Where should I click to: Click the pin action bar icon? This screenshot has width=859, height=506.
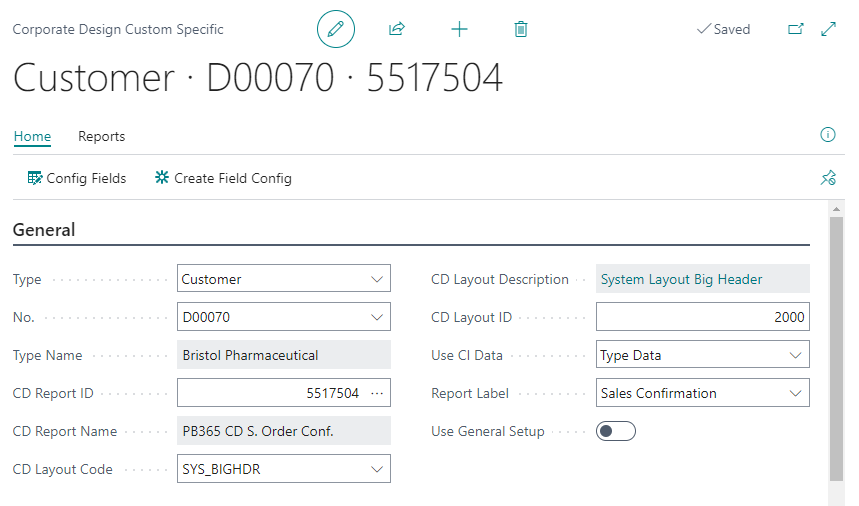click(828, 178)
